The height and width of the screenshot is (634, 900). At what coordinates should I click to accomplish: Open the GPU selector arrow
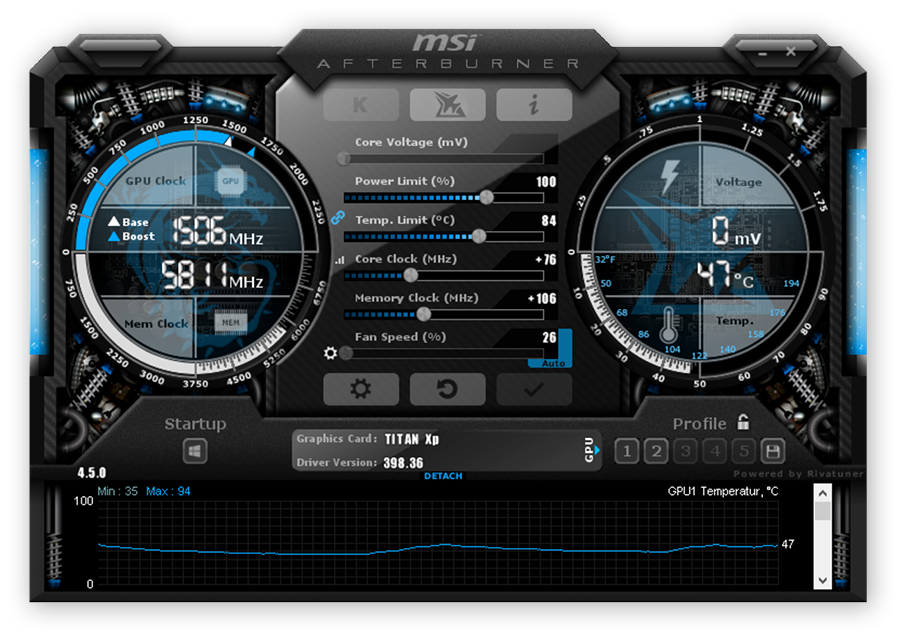(x=599, y=452)
